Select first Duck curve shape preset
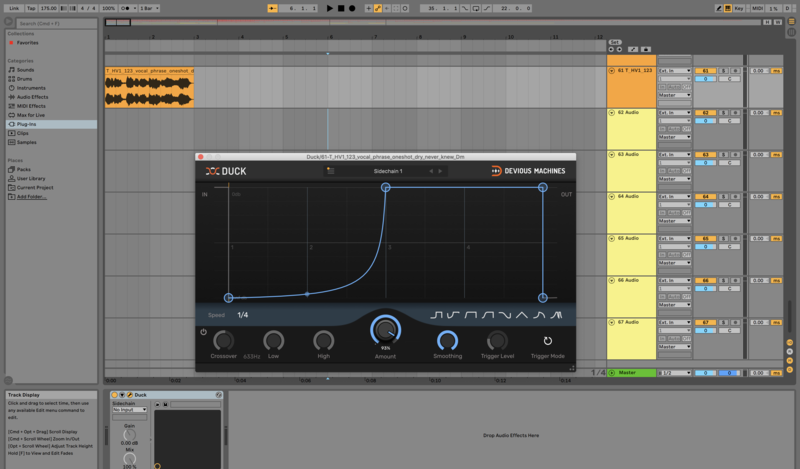 tap(436, 315)
